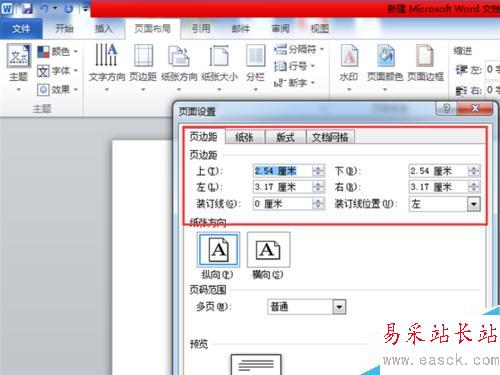Open the 主题 themes gallery
Viewport: 500px width, 375px height.
point(19,67)
